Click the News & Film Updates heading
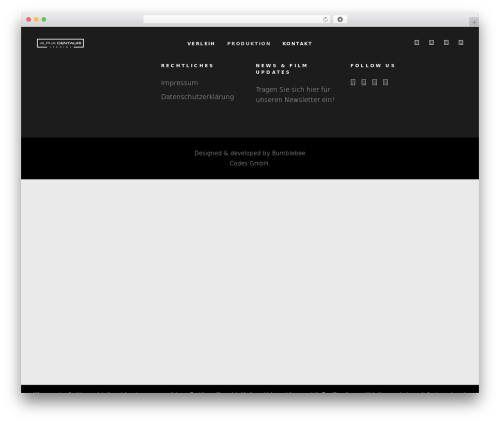 (282, 69)
